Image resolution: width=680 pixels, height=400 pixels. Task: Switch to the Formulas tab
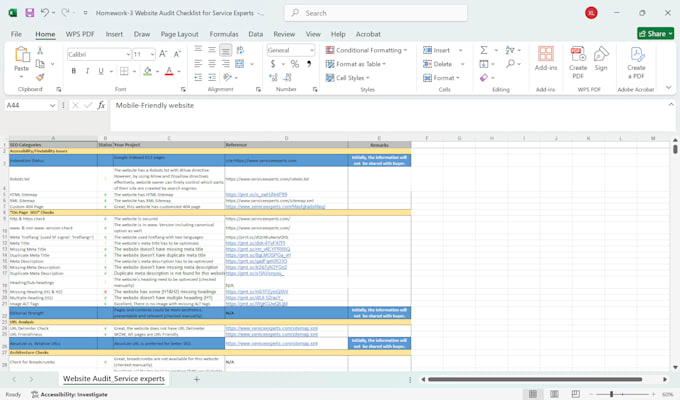(224, 34)
